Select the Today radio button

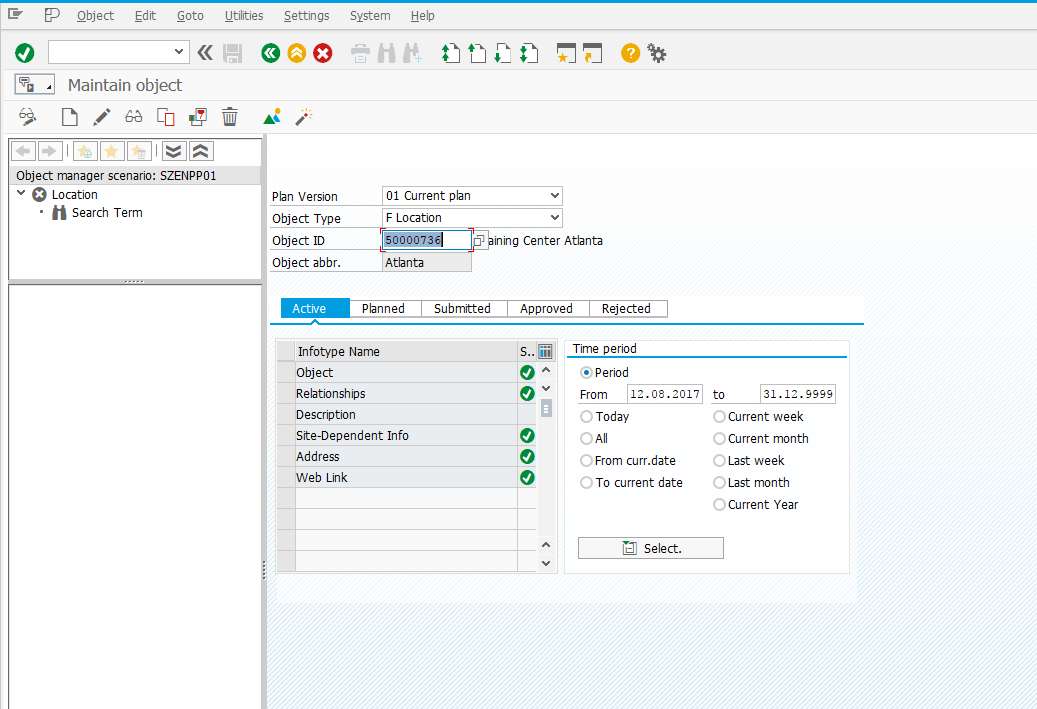tap(586, 417)
